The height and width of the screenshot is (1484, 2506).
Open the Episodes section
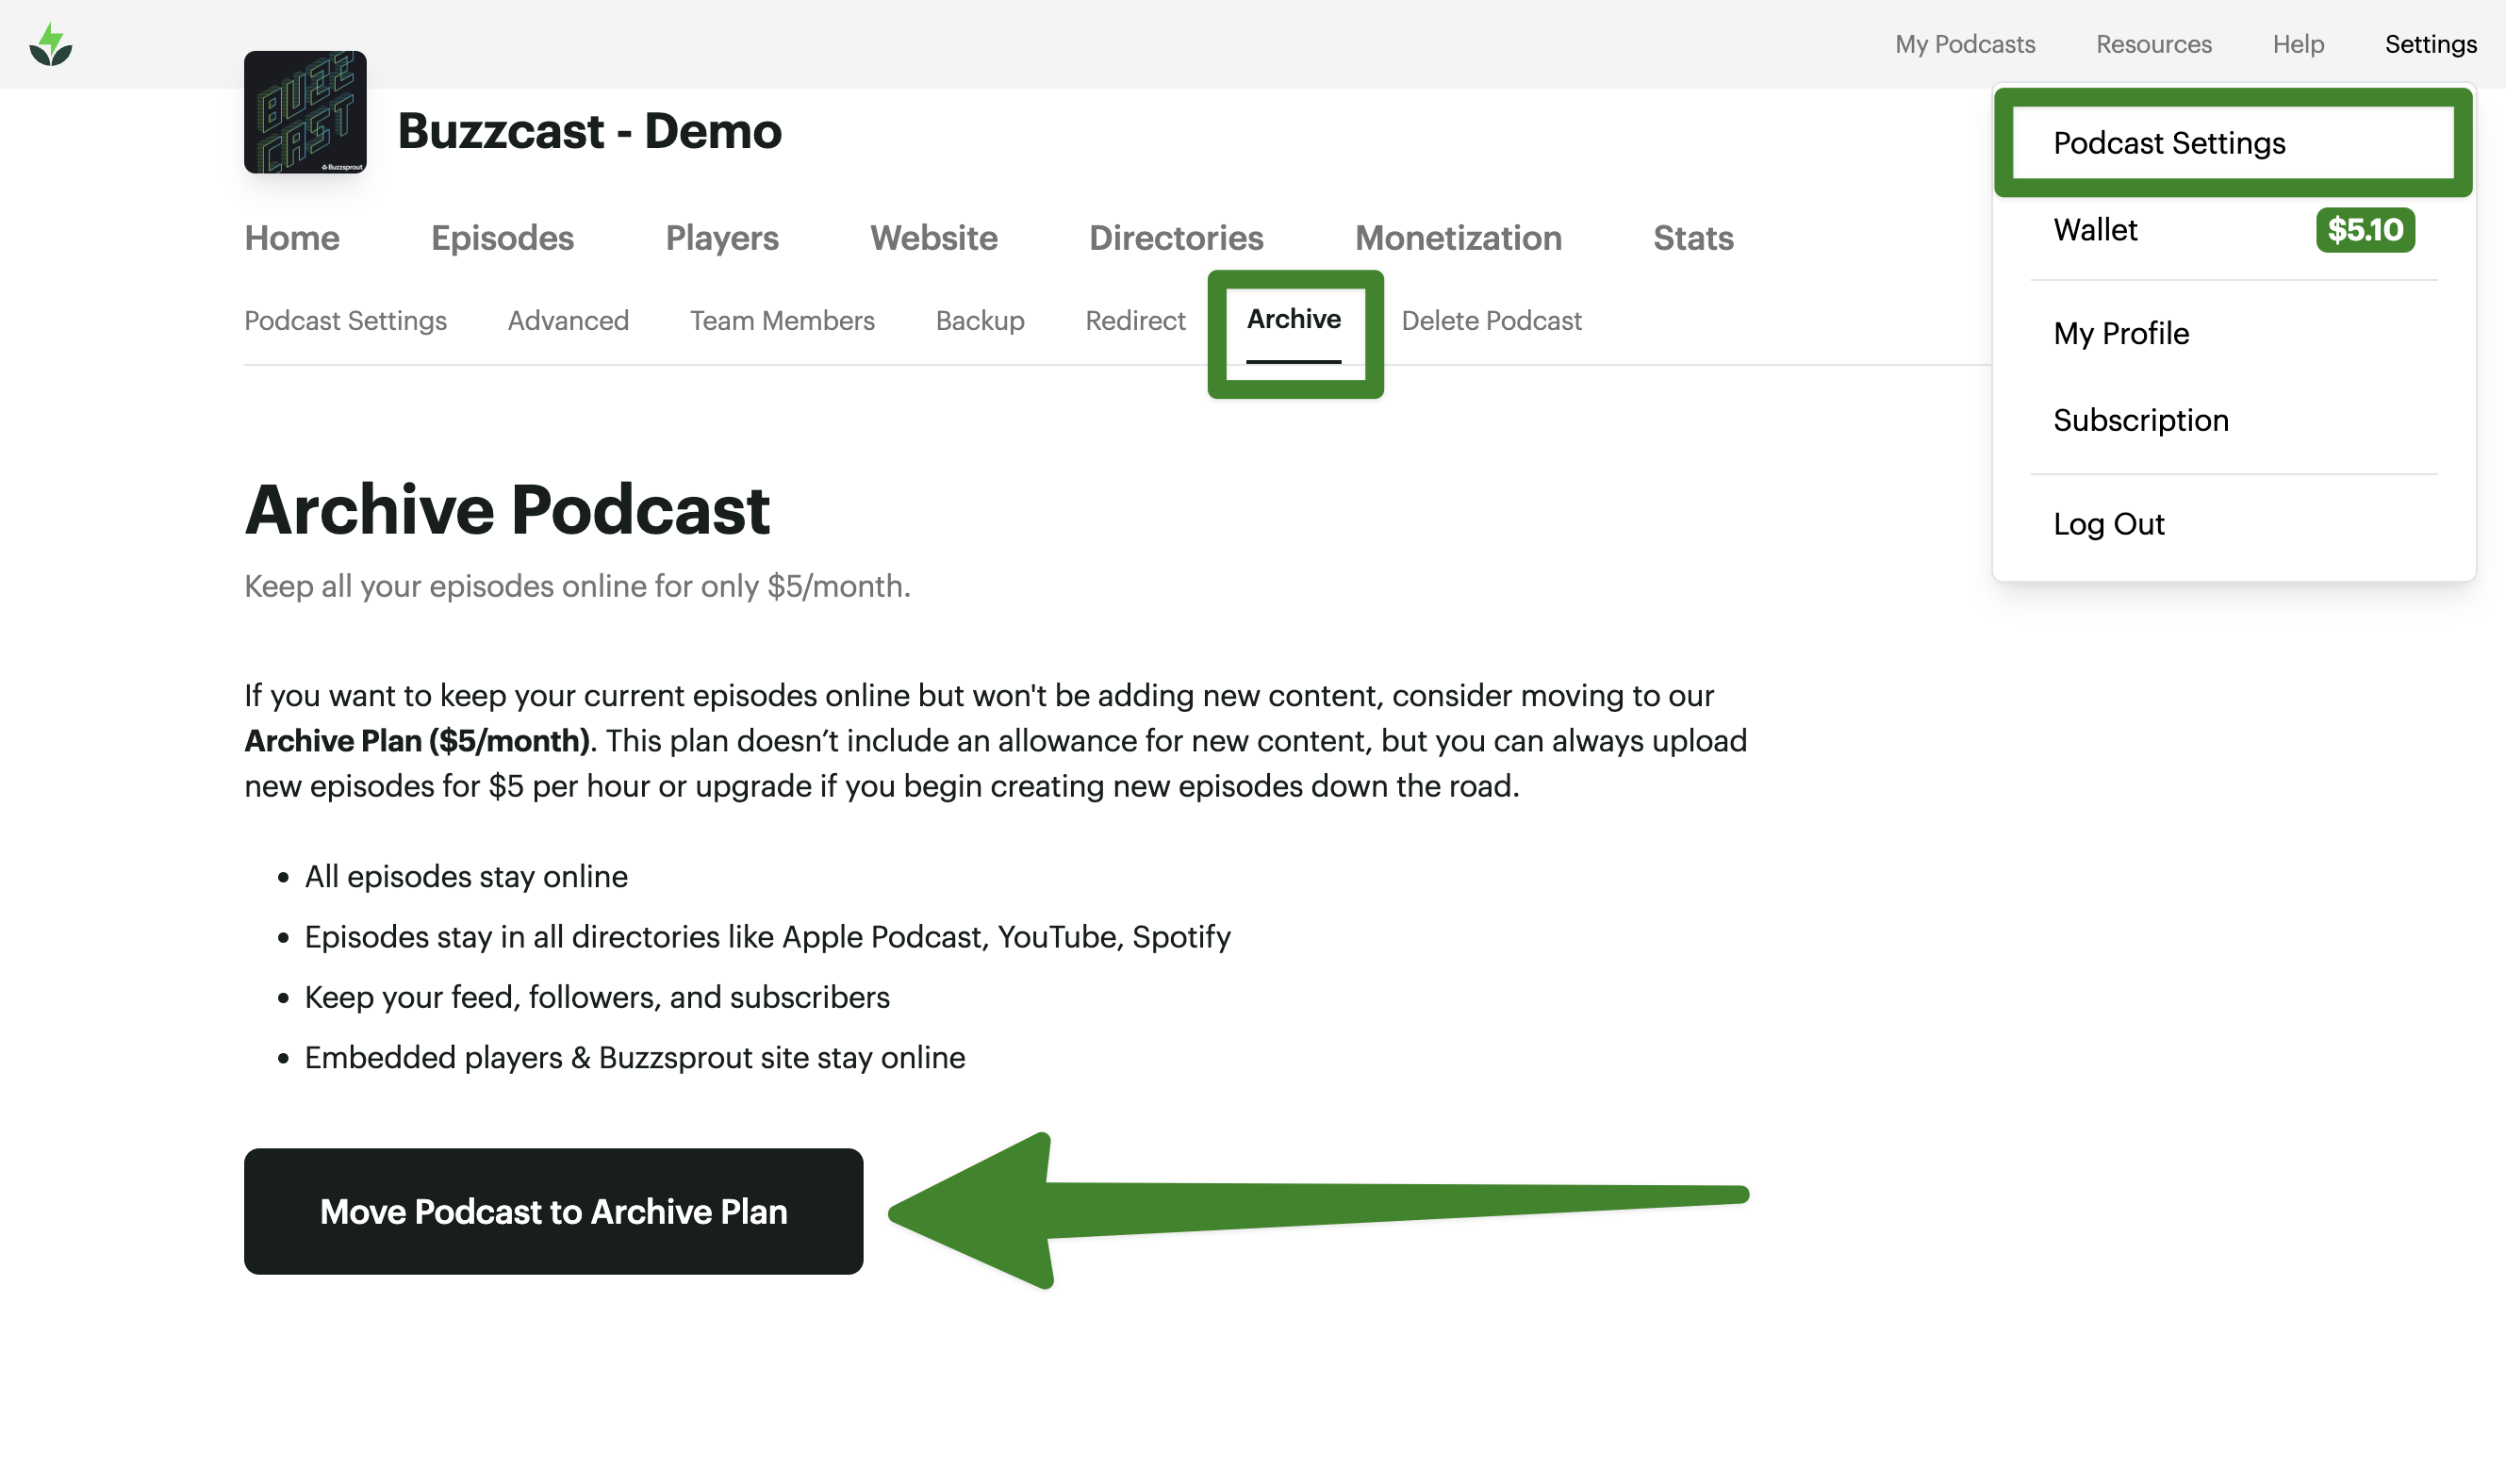(502, 238)
